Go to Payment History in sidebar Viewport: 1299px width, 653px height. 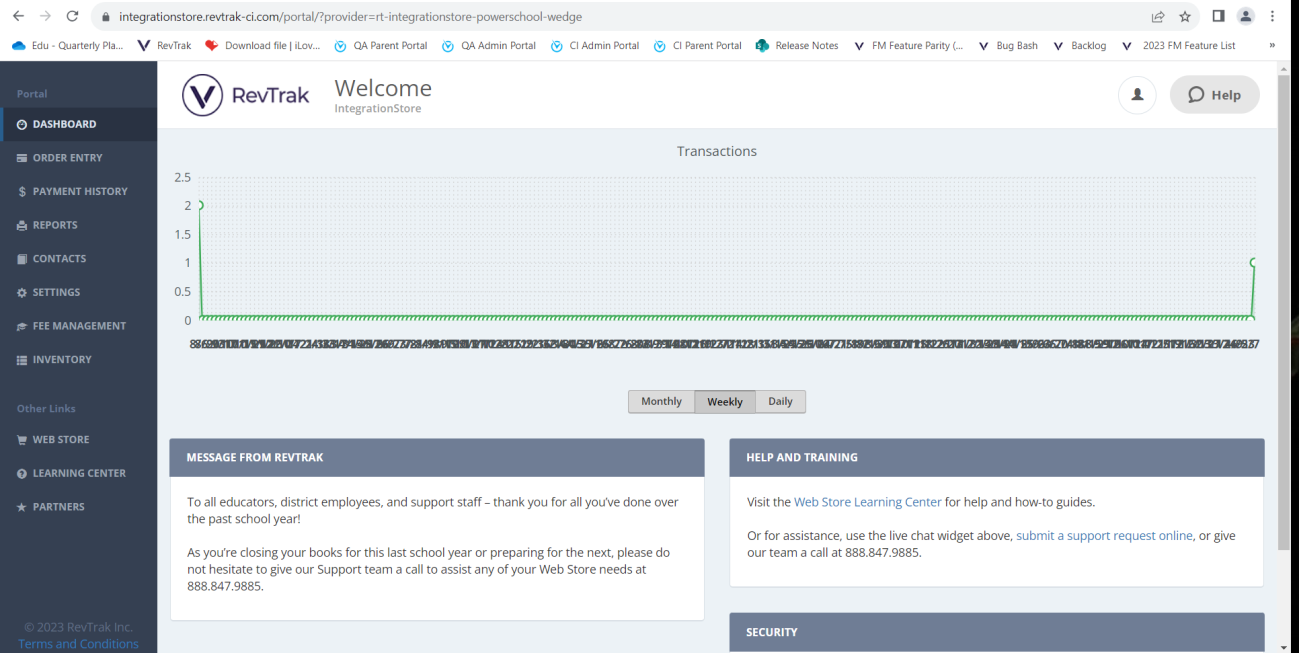point(79,191)
